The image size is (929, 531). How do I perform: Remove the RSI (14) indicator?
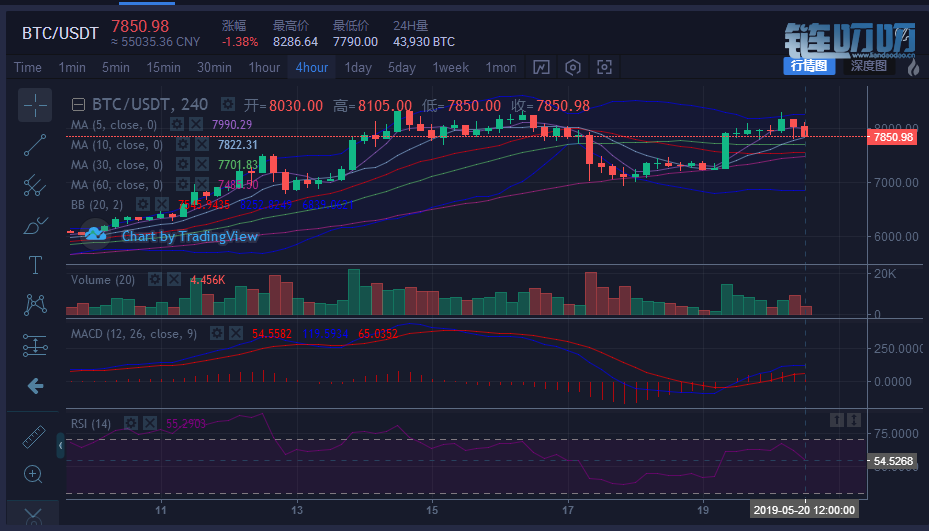coord(150,423)
